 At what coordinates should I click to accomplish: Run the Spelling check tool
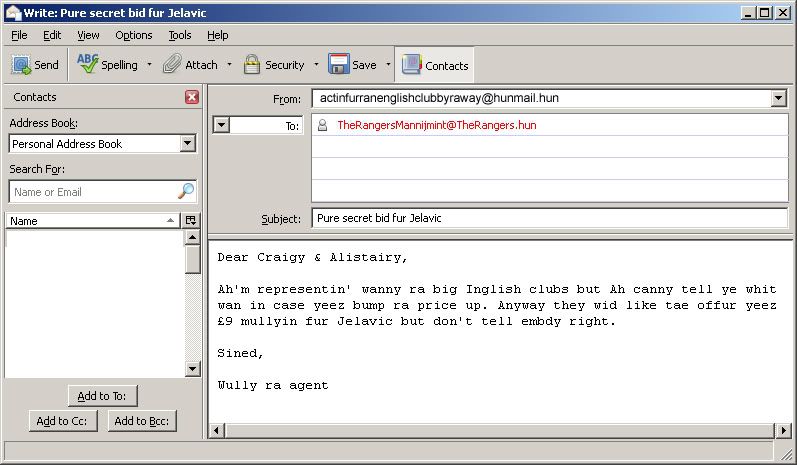[x=108, y=65]
